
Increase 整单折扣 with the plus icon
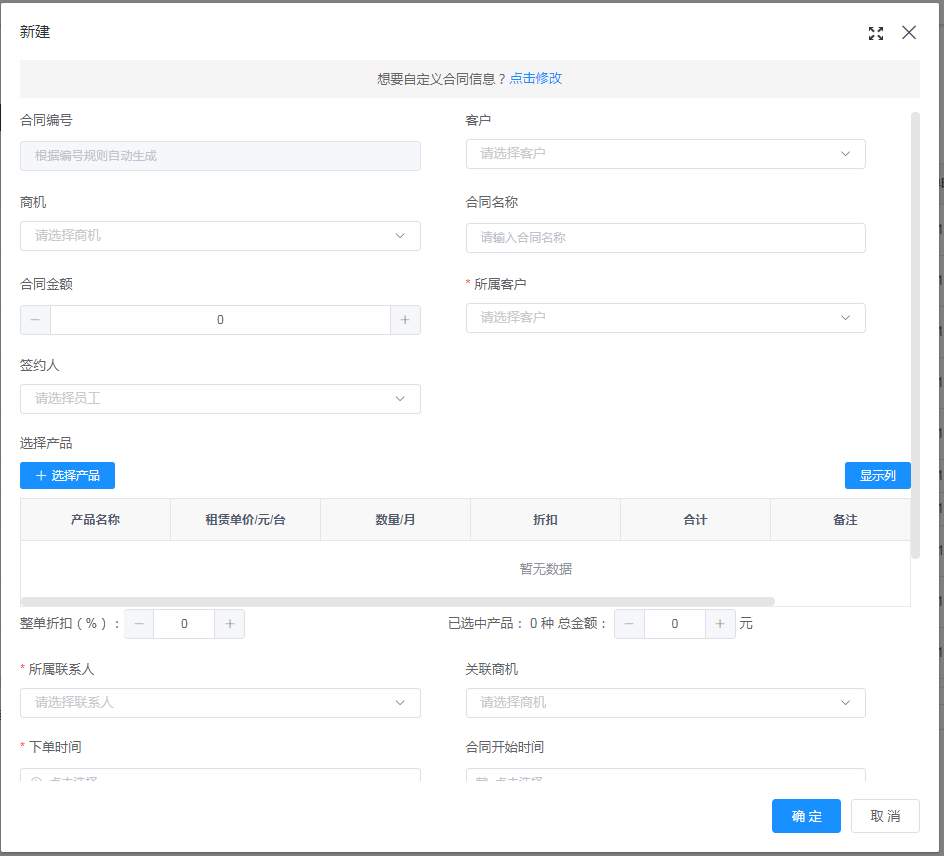click(229, 624)
